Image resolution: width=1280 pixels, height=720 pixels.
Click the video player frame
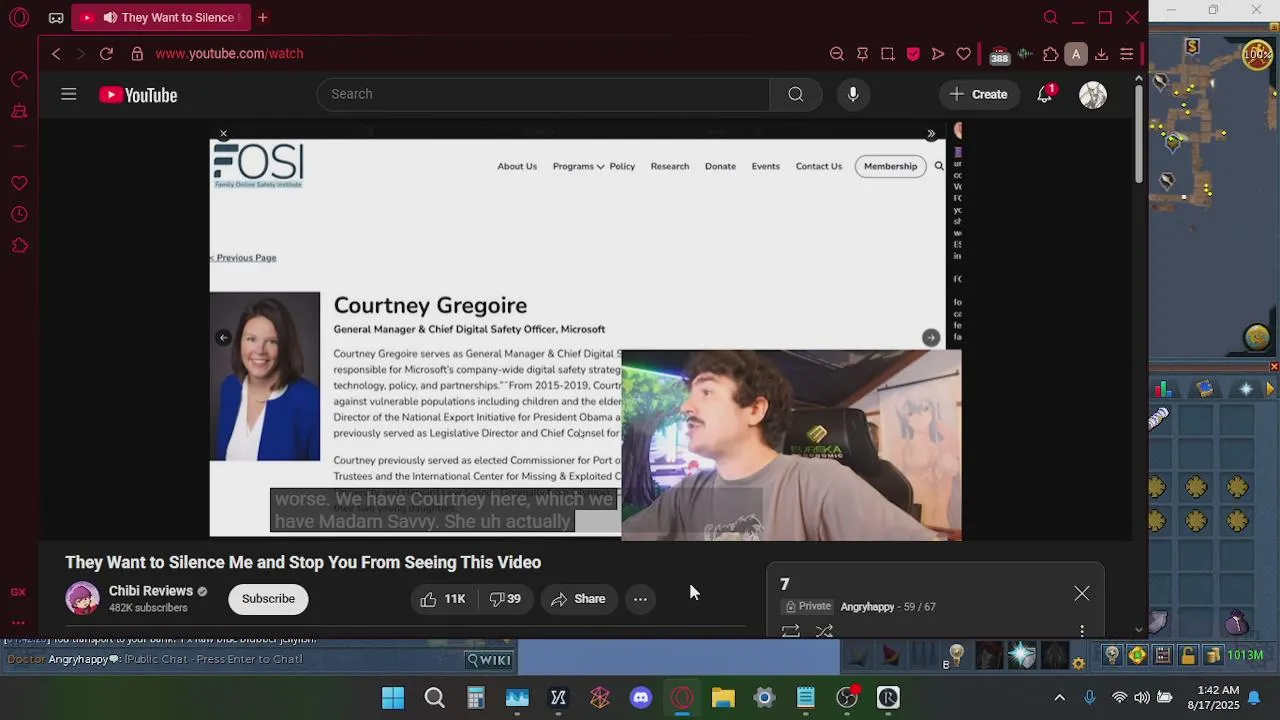click(585, 330)
